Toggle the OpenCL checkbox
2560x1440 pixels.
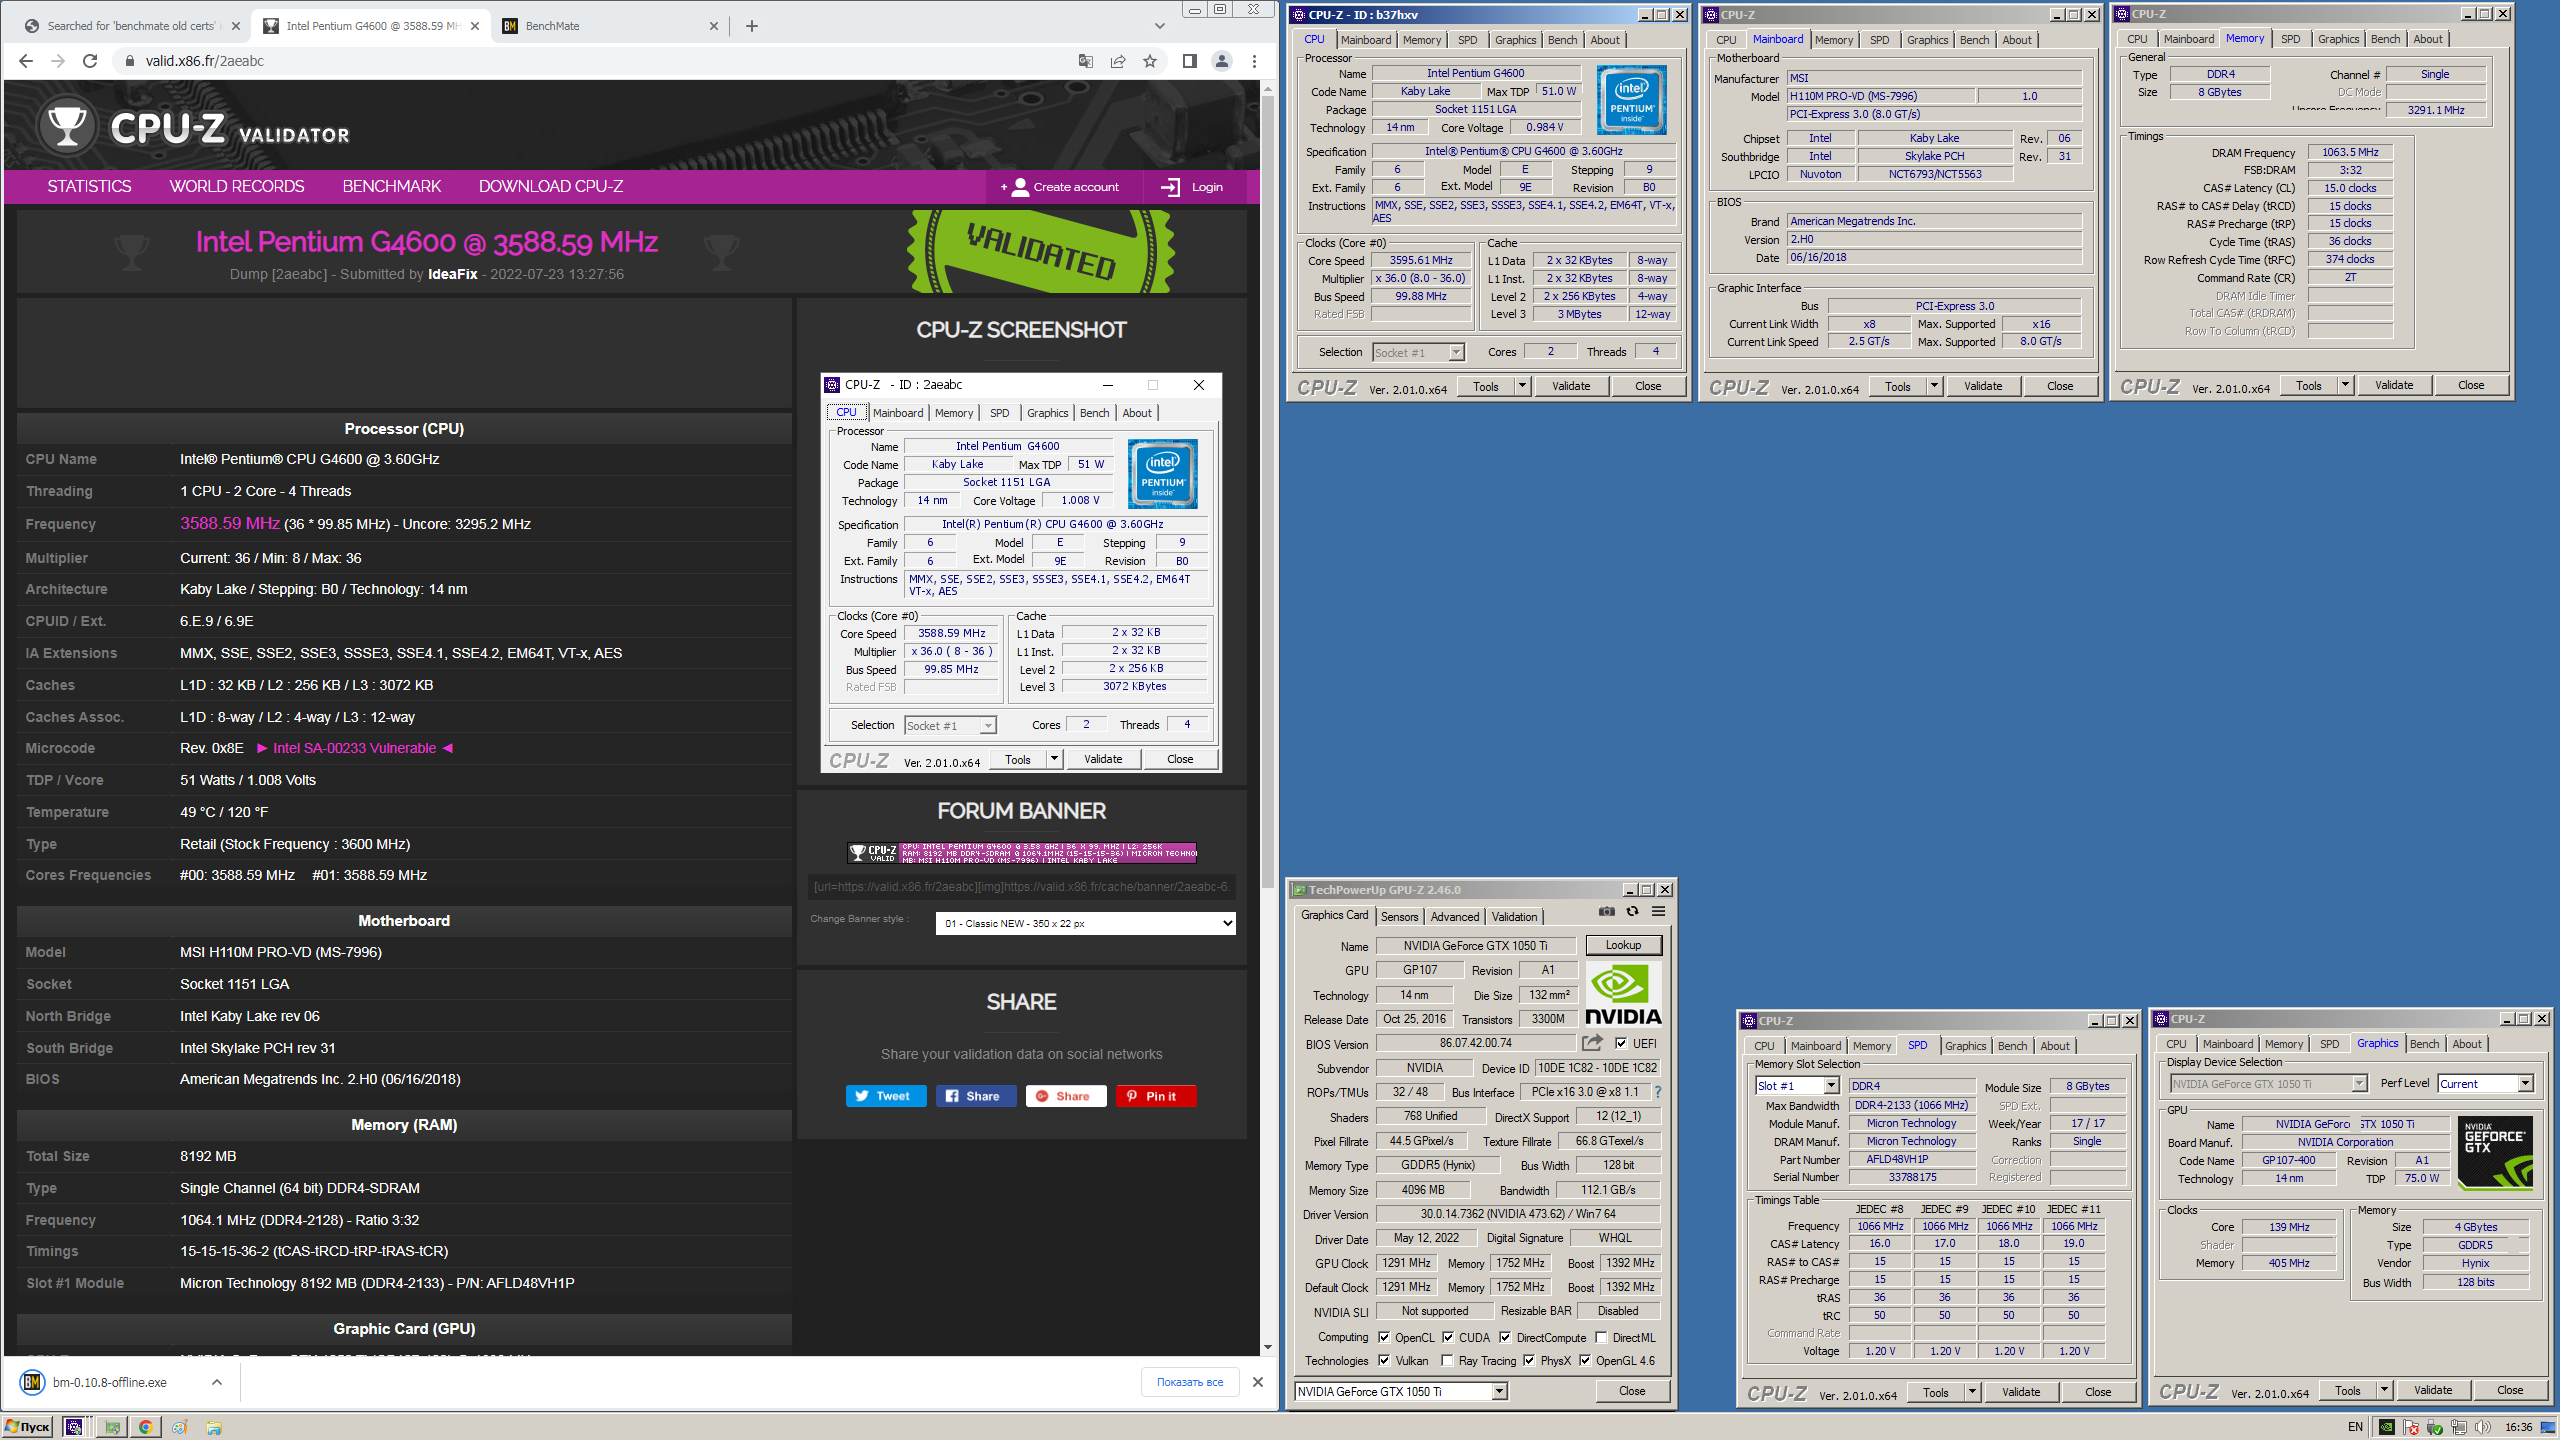1384,1337
